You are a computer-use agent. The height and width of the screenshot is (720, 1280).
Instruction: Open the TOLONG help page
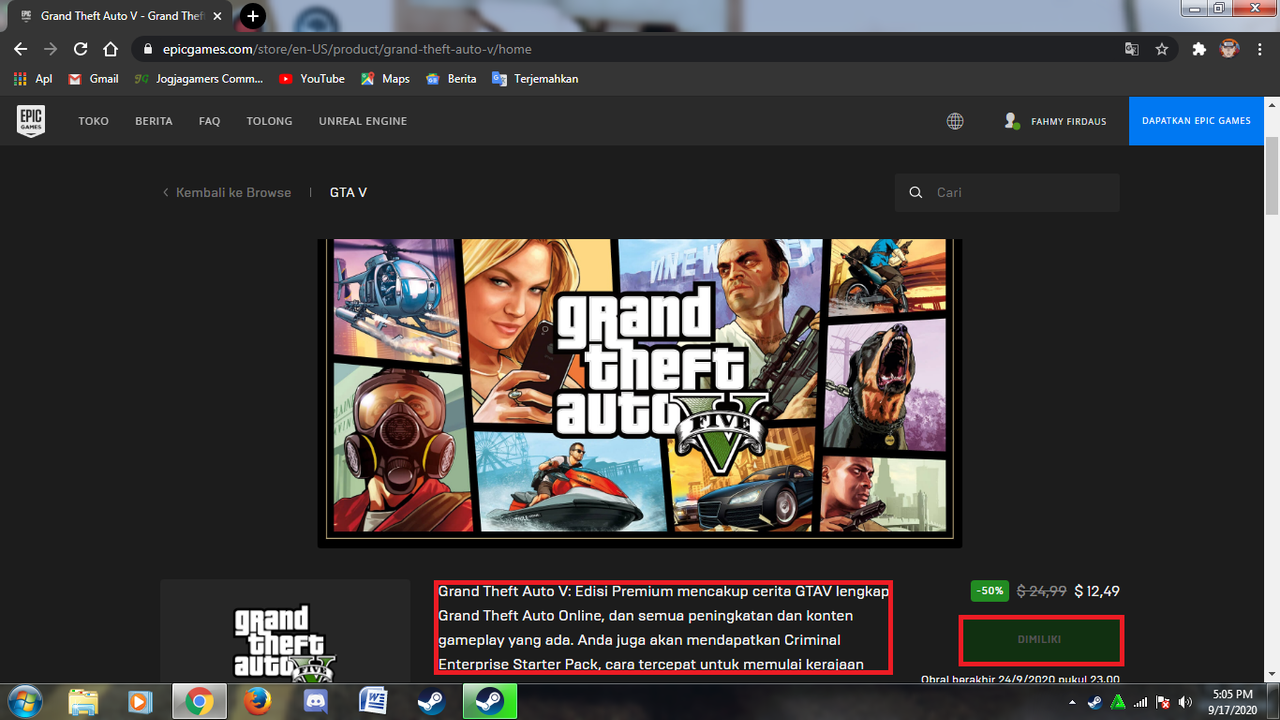tap(270, 121)
